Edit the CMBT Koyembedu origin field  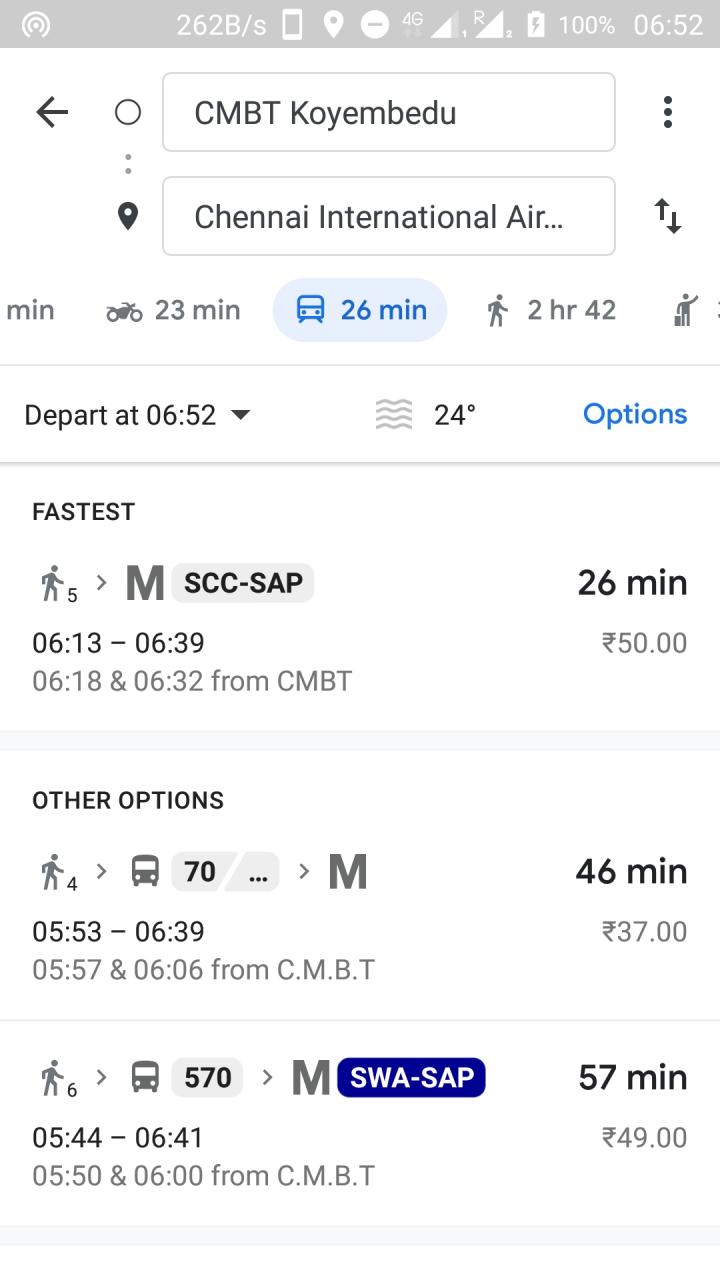pyautogui.click(x=388, y=112)
